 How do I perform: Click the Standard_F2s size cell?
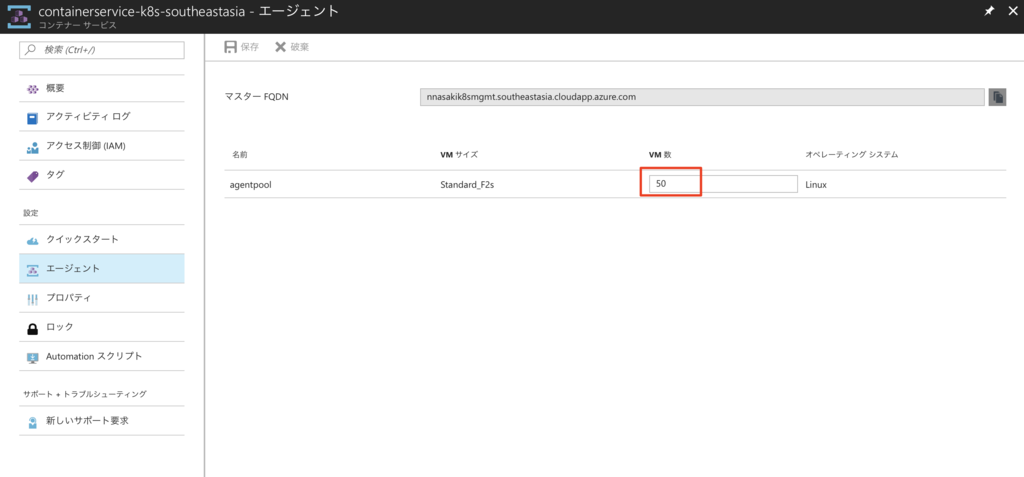[x=465, y=185]
